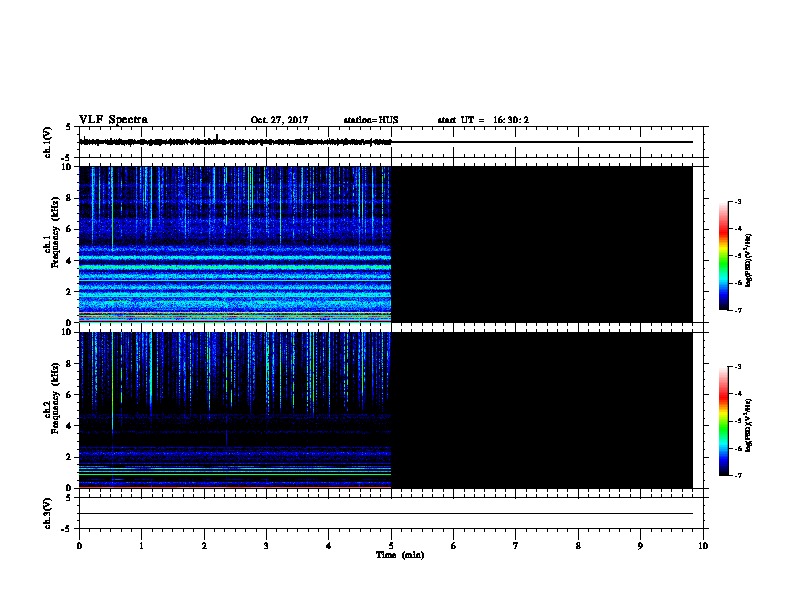The width and height of the screenshot is (792, 612).
Task: Click time axis tick label "6"
Action: pyautogui.click(x=453, y=546)
